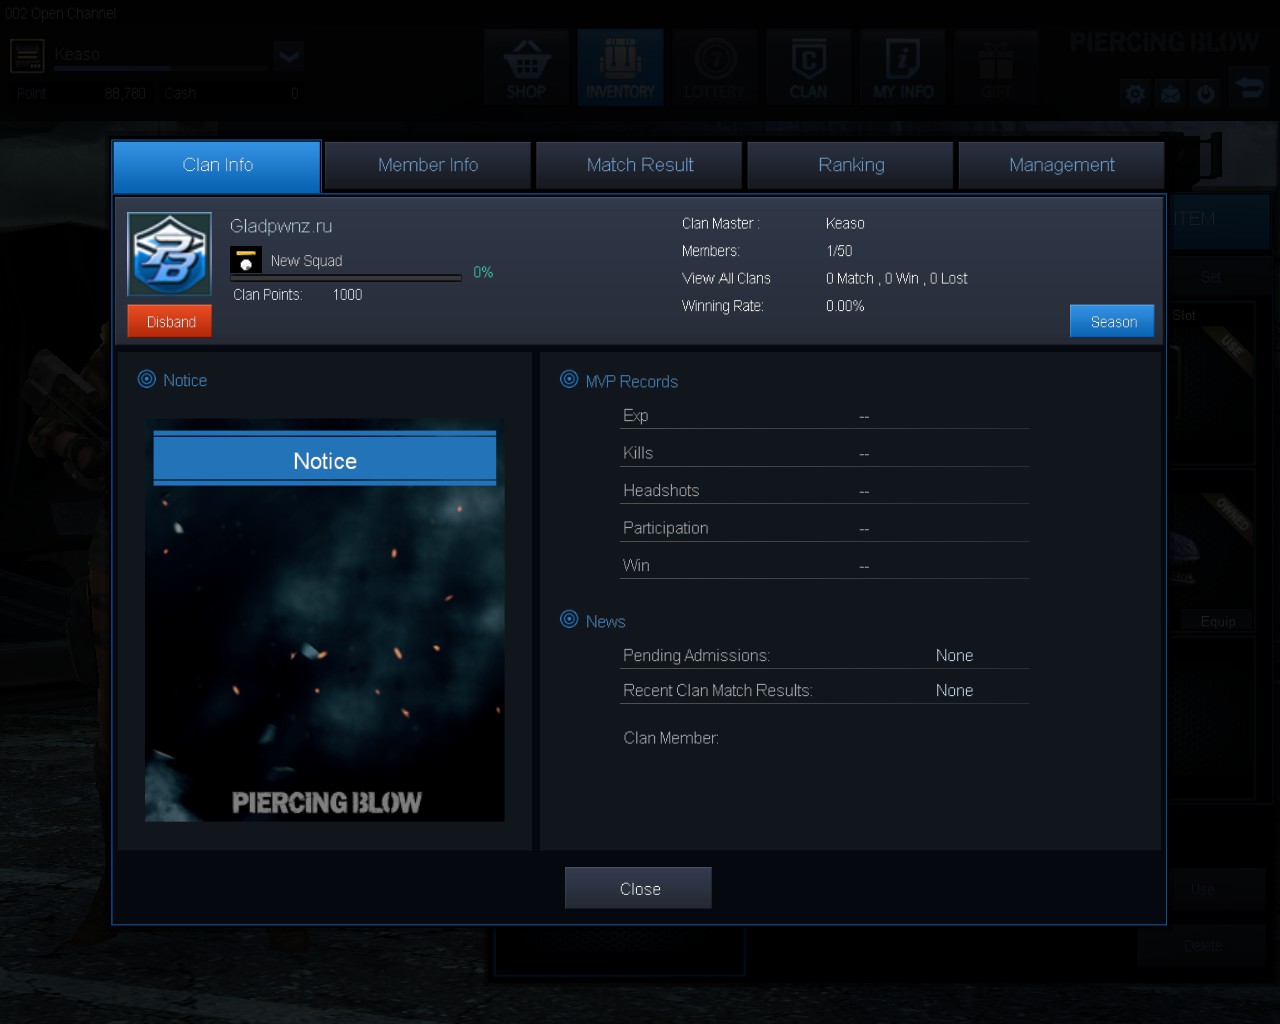Screen dimensions: 1280x1024
Task: Click the clan points progress bar
Action: tap(346, 278)
